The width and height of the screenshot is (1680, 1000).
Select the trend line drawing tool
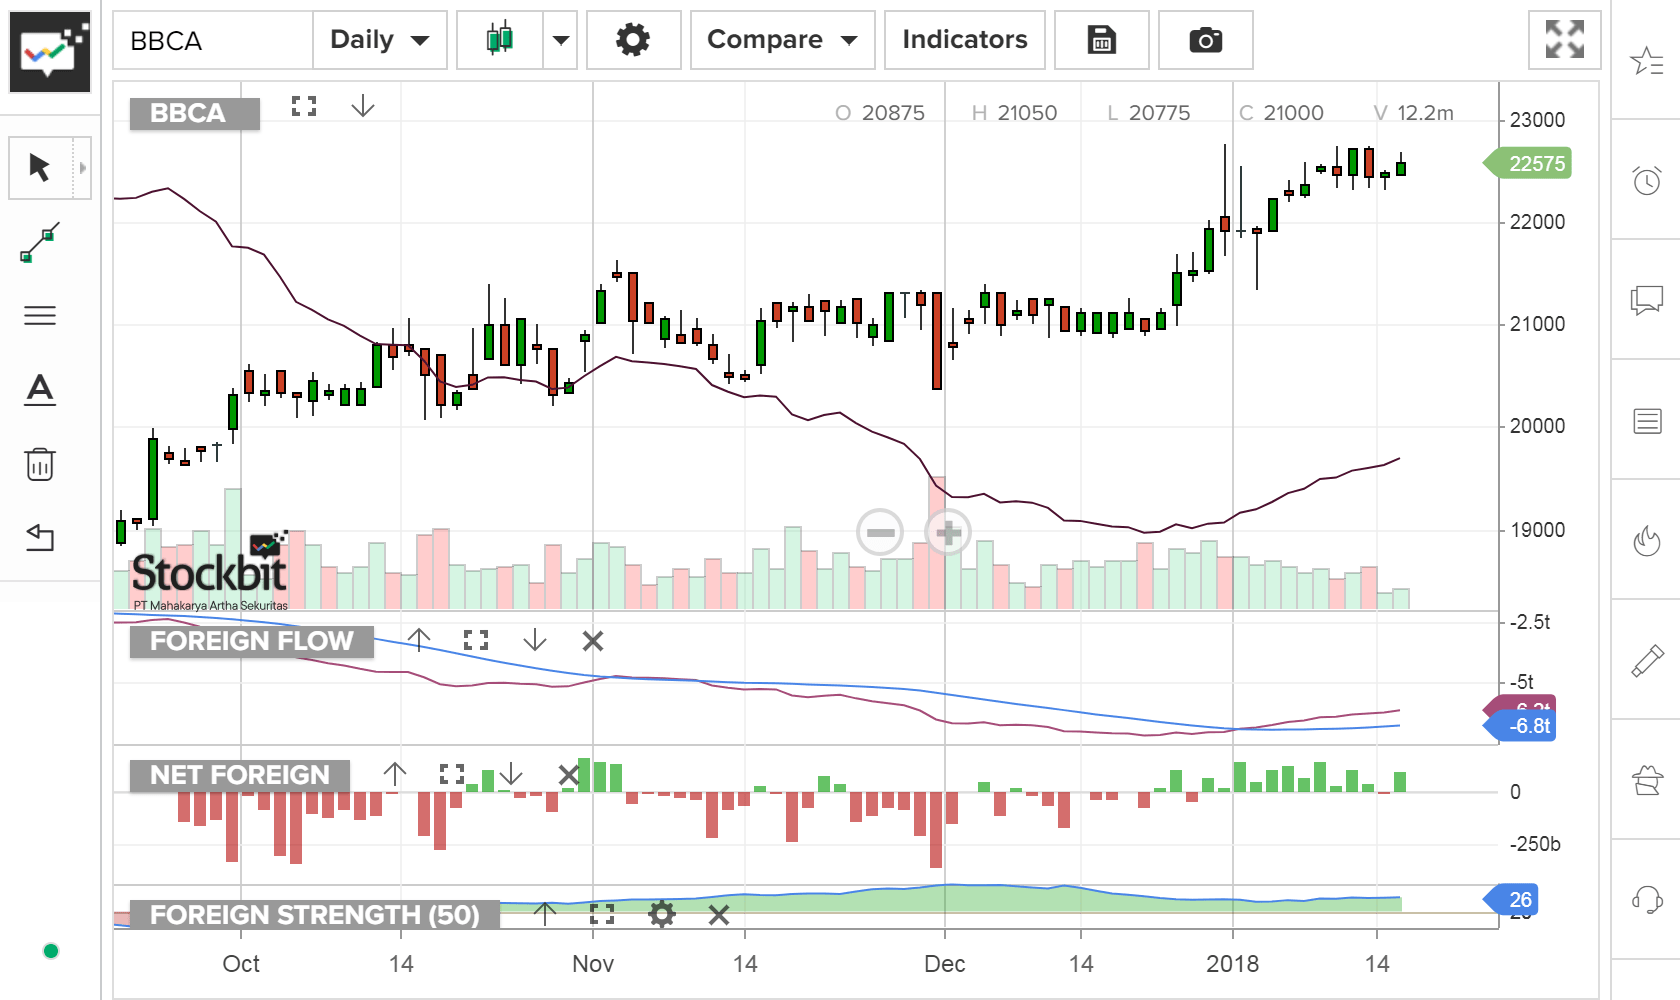40,240
